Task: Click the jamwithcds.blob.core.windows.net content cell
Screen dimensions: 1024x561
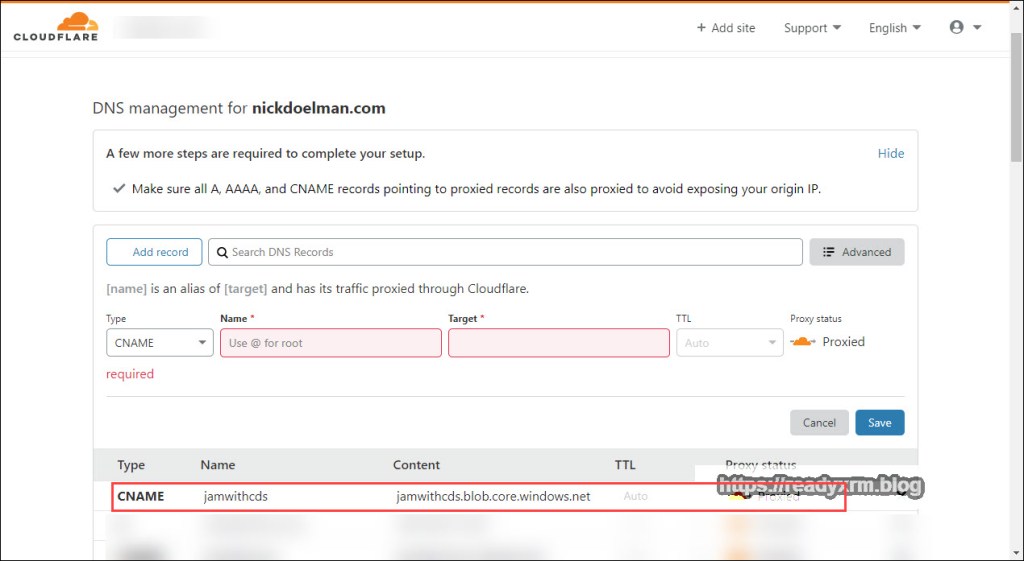Action: coord(493,496)
